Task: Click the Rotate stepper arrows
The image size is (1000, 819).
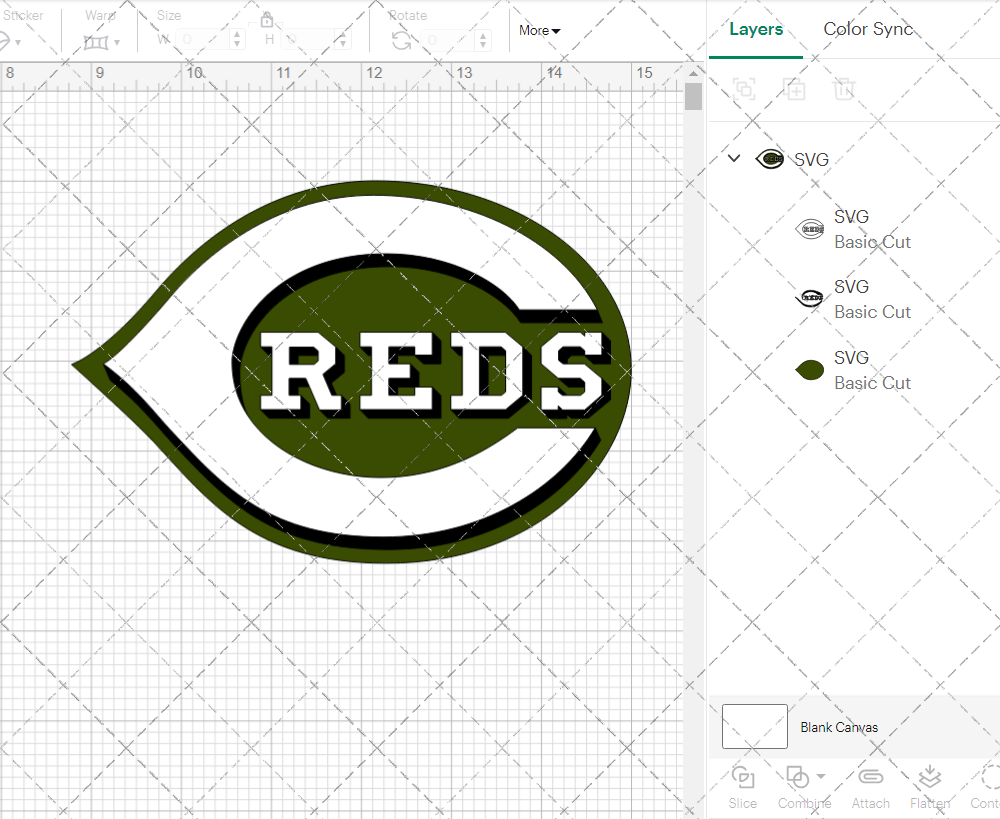Action: (483, 40)
